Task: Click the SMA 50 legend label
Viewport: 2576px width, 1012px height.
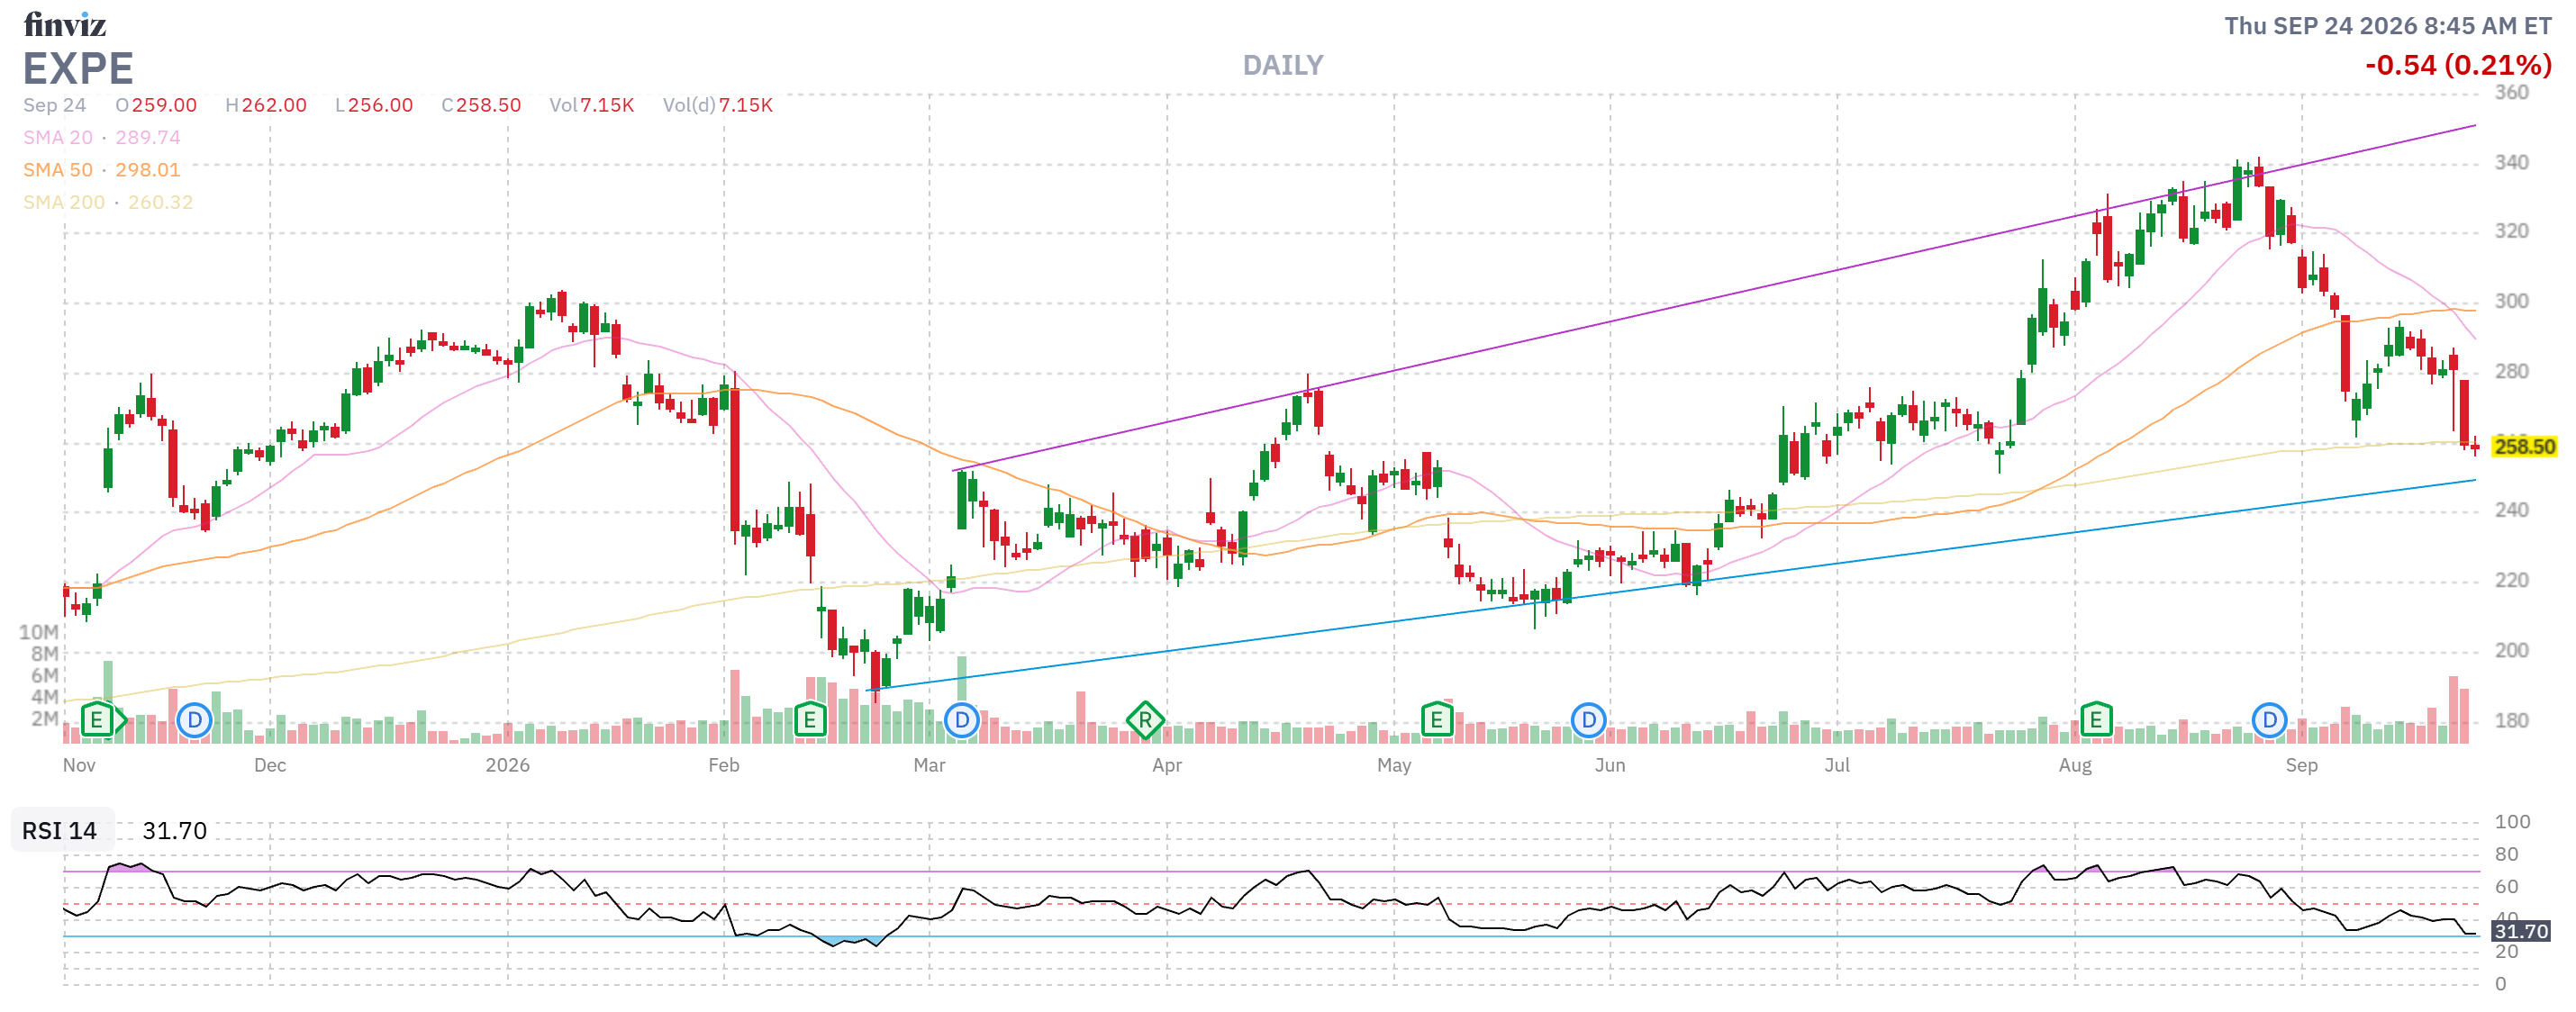Action: [58, 170]
